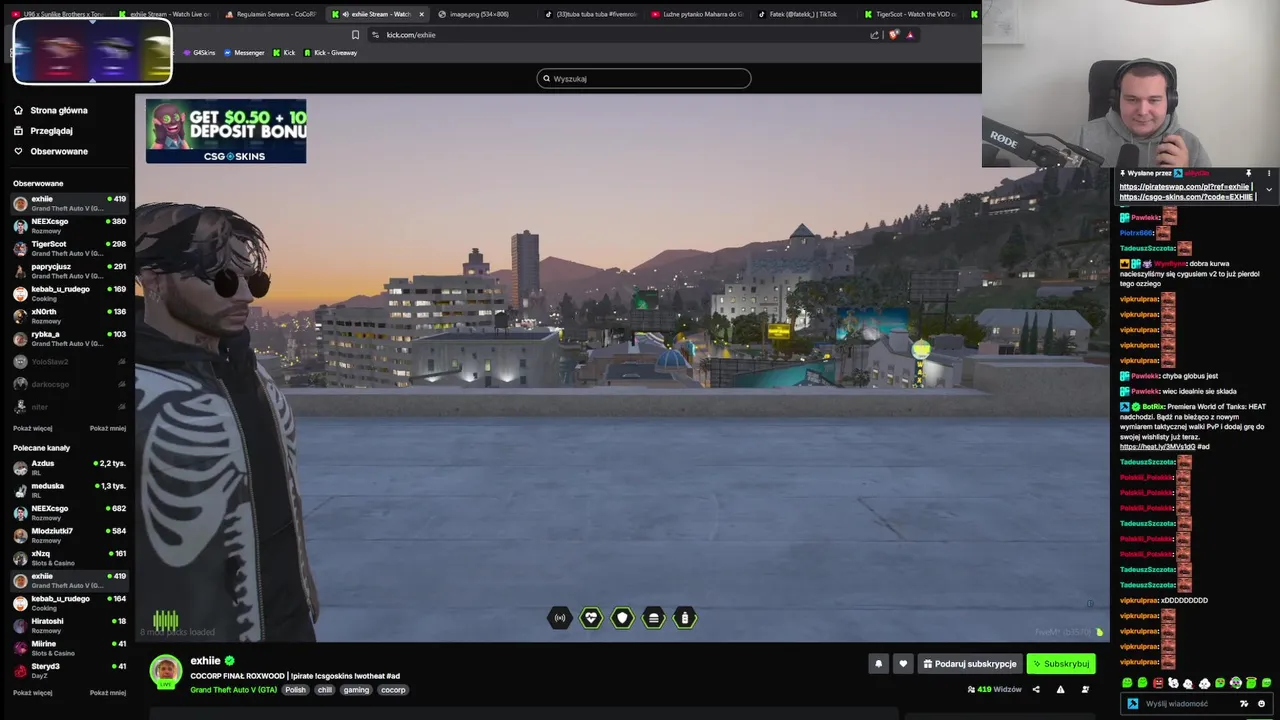The width and height of the screenshot is (1280, 720).
Task: Open Steryd3 DayZ channel
Action: 69,670
